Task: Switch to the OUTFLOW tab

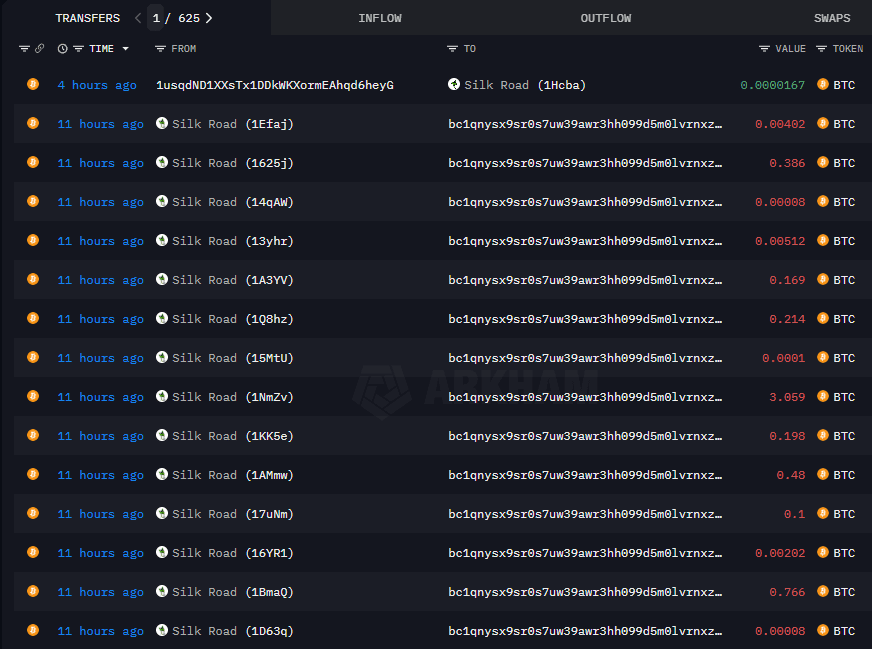Action: pyautogui.click(x=606, y=18)
